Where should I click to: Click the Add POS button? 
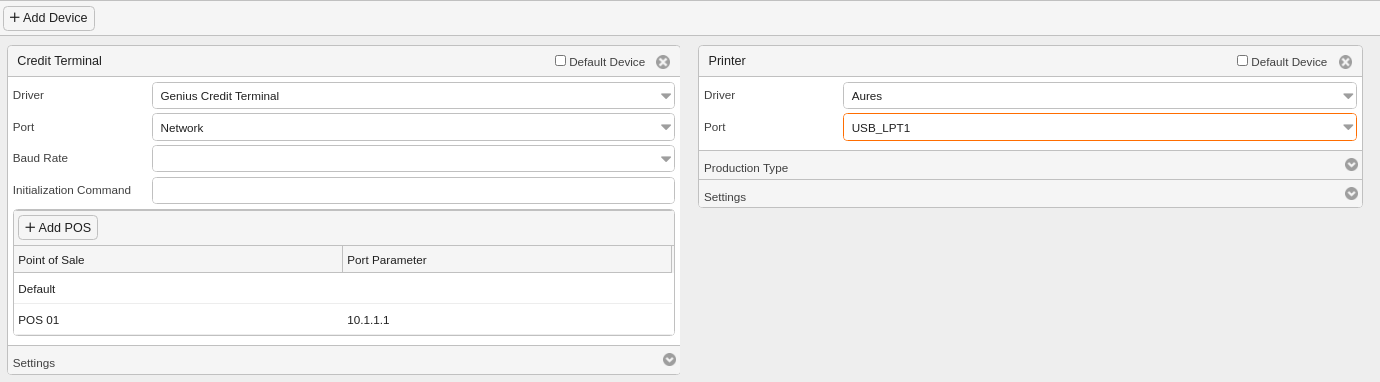click(58, 227)
